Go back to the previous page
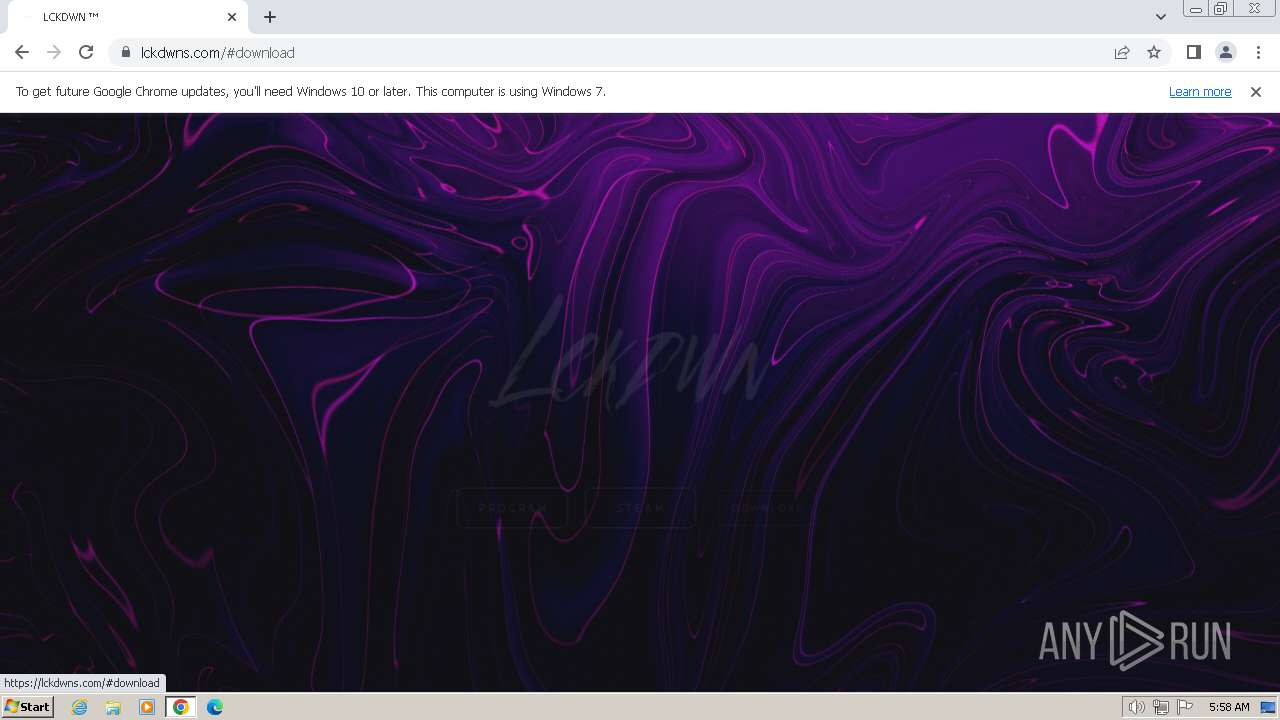Viewport: 1280px width, 720px height. coord(22,52)
